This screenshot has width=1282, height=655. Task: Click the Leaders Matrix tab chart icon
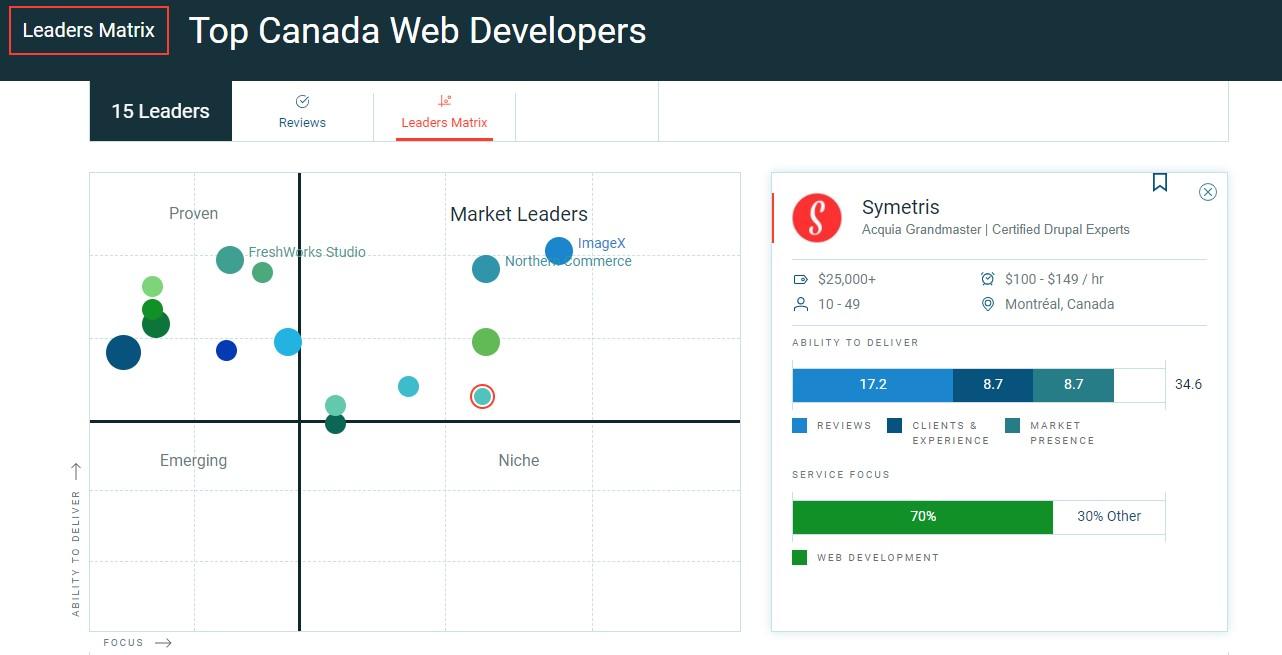tap(445, 101)
